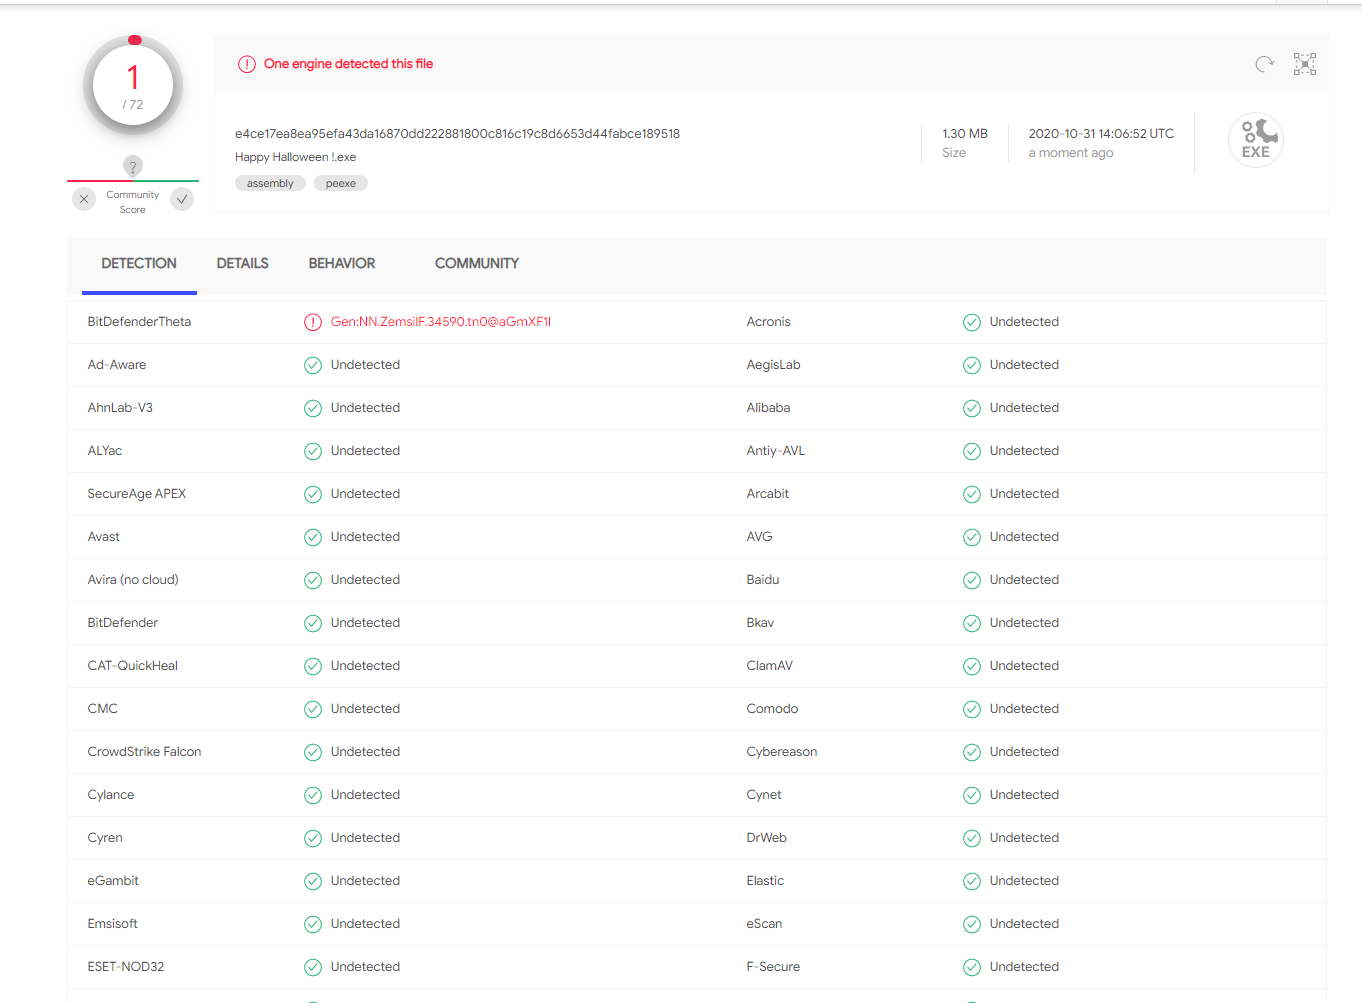Image resolution: width=1362 pixels, height=1003 pixels.
Task: Click the assembly tag
Action: 270,183
